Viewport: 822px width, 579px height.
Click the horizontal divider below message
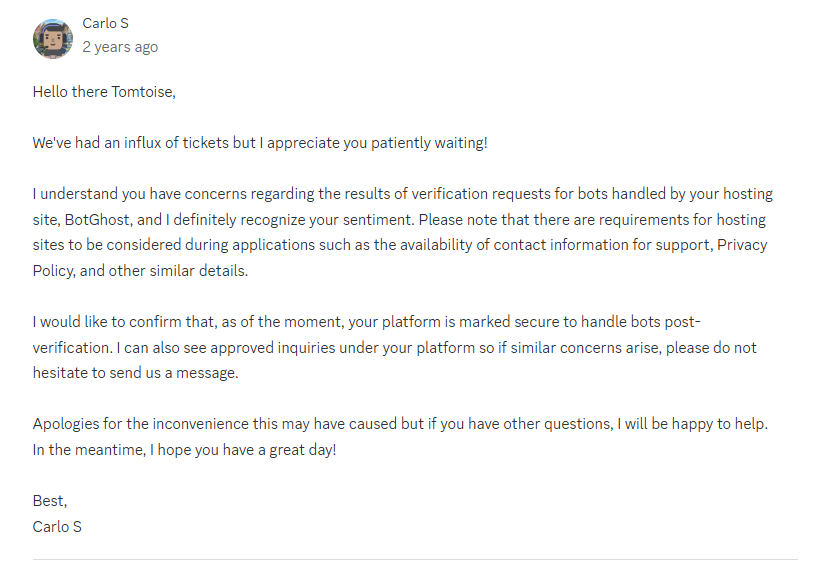coord(415,559)
